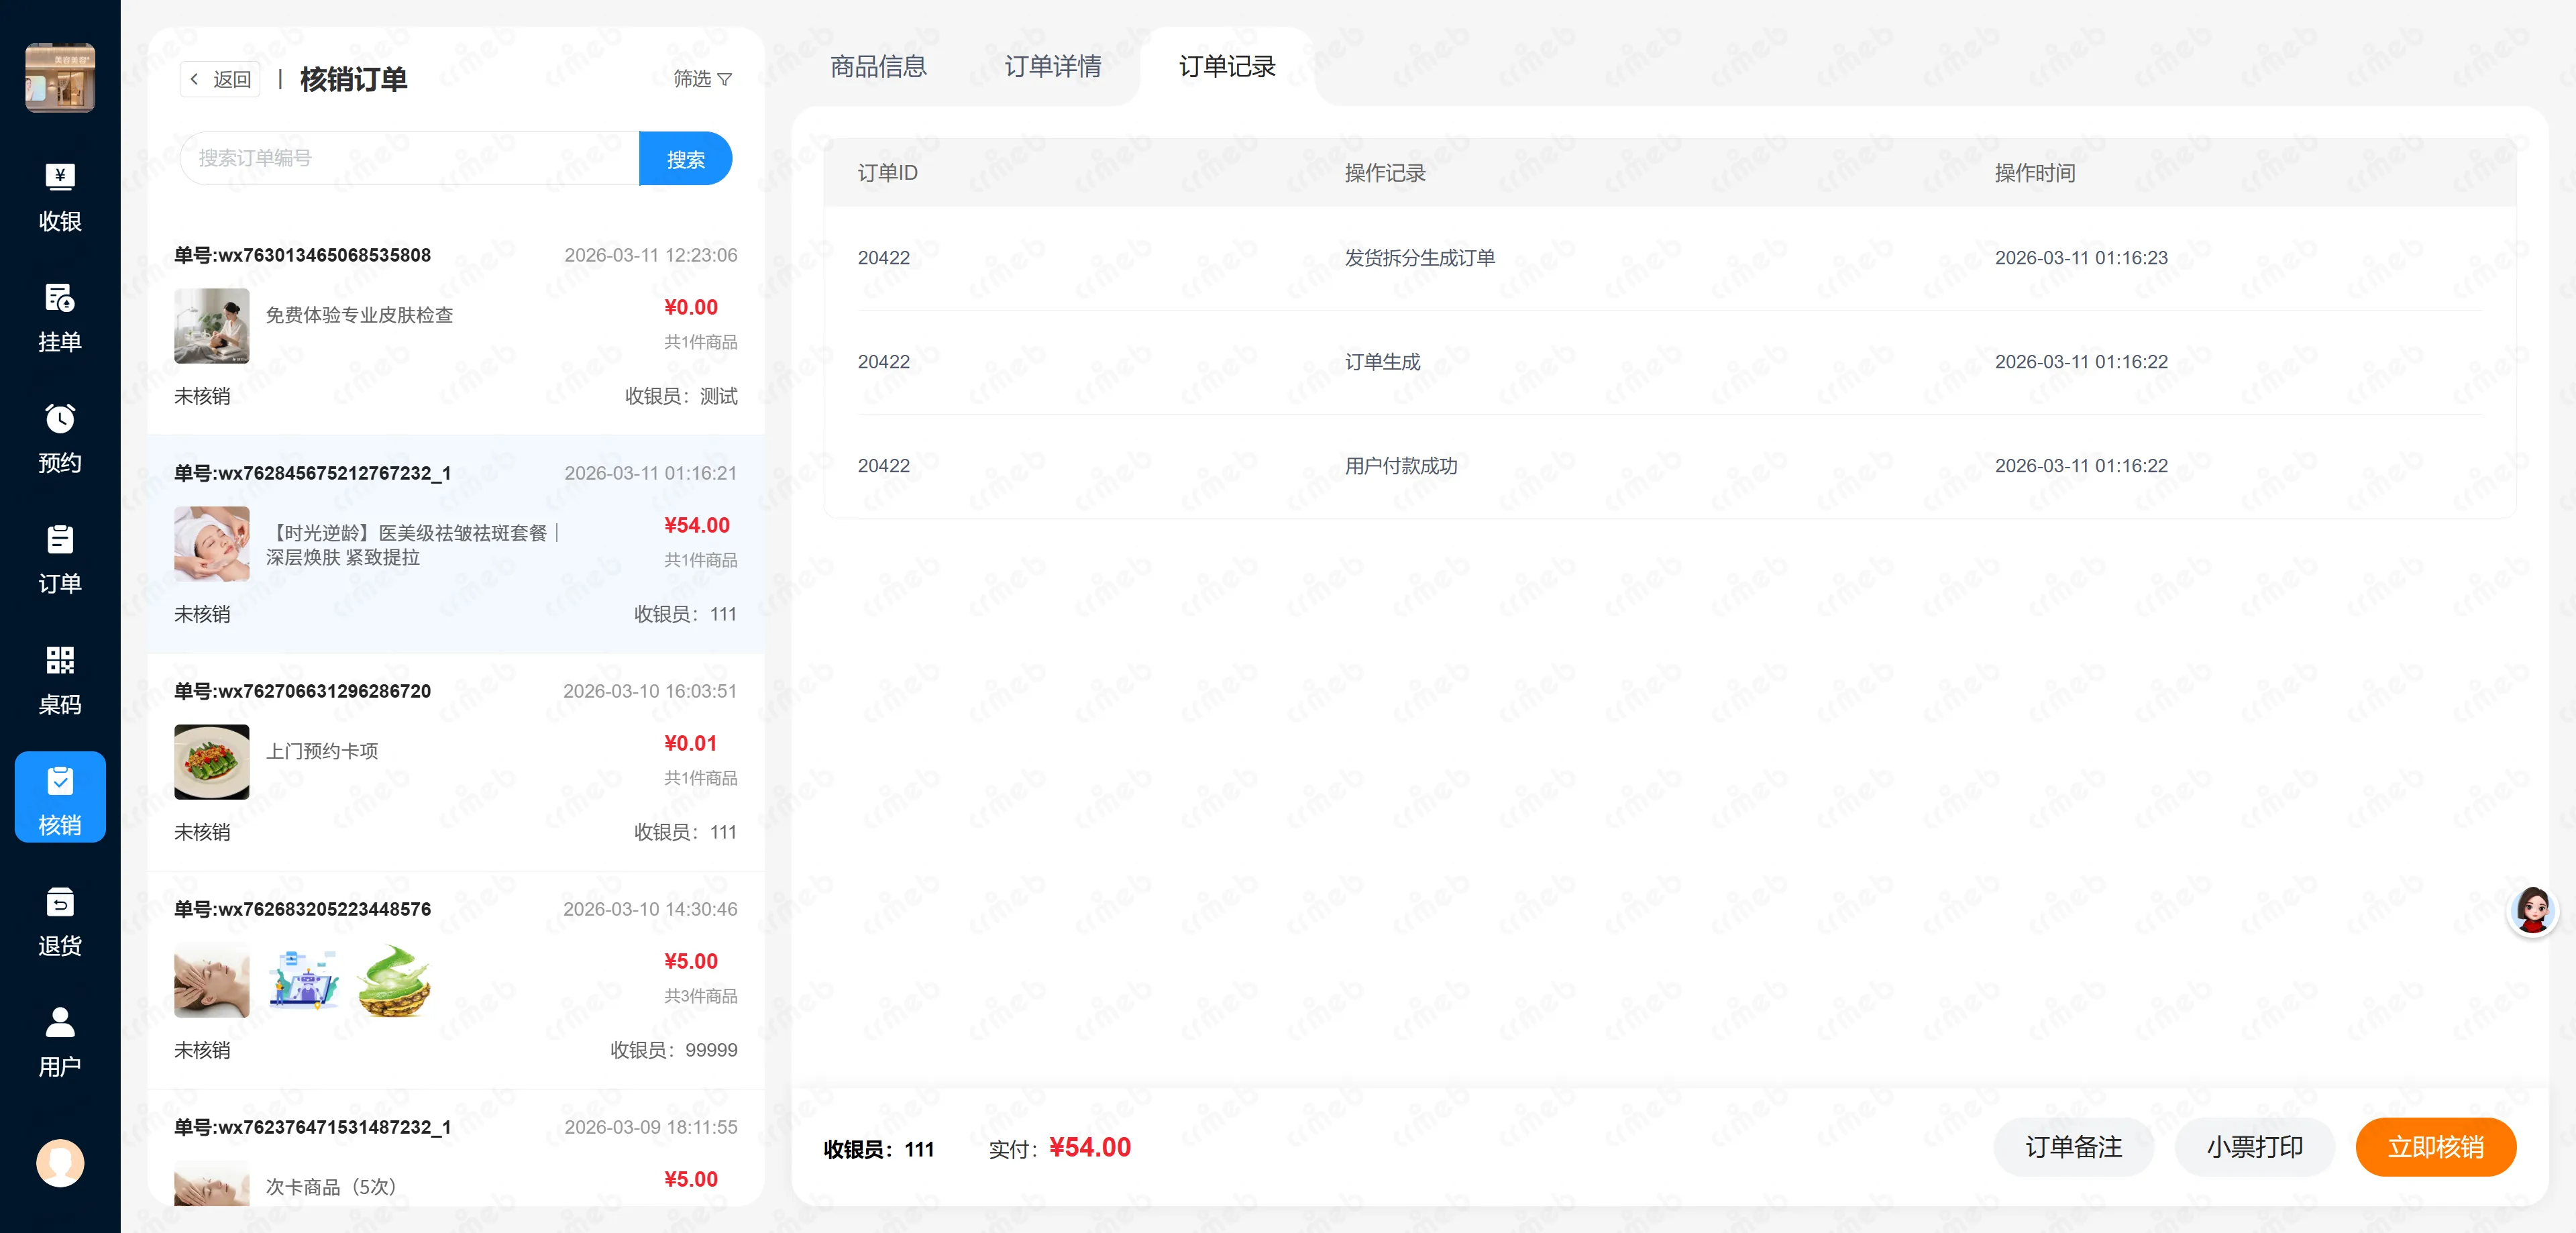Open the customer service floating avatar
This screenshot has height=1233, width=2576.
2532,911
